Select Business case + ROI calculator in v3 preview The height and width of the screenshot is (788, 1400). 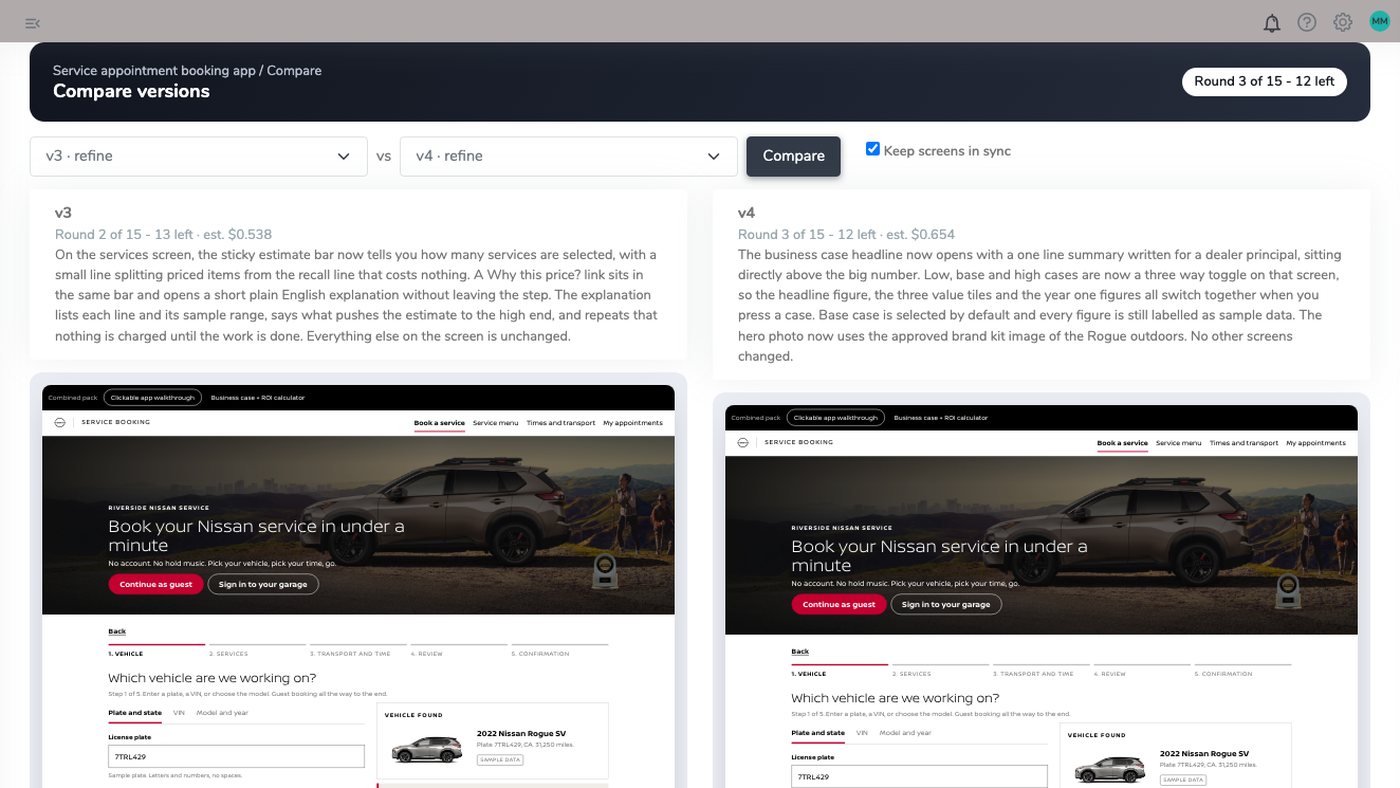pyautogui.click(x=258, y=398)
